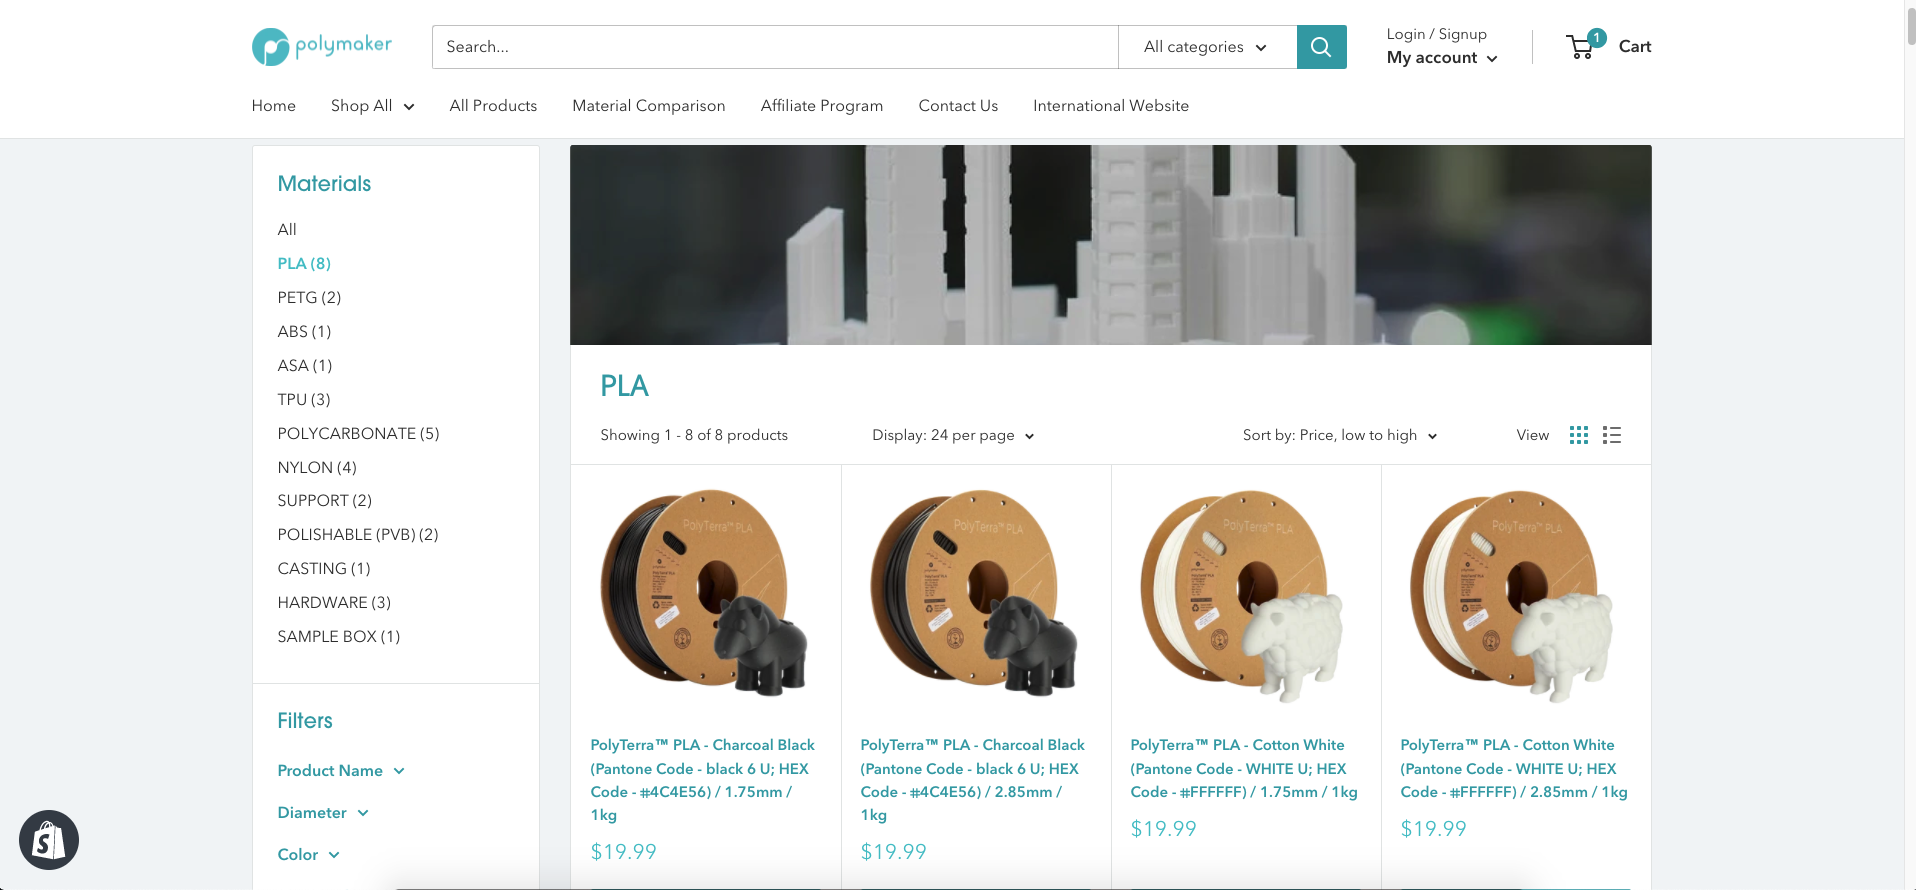Open Charcoal Black 1.75mm product thumbnail

click(705, 592)
